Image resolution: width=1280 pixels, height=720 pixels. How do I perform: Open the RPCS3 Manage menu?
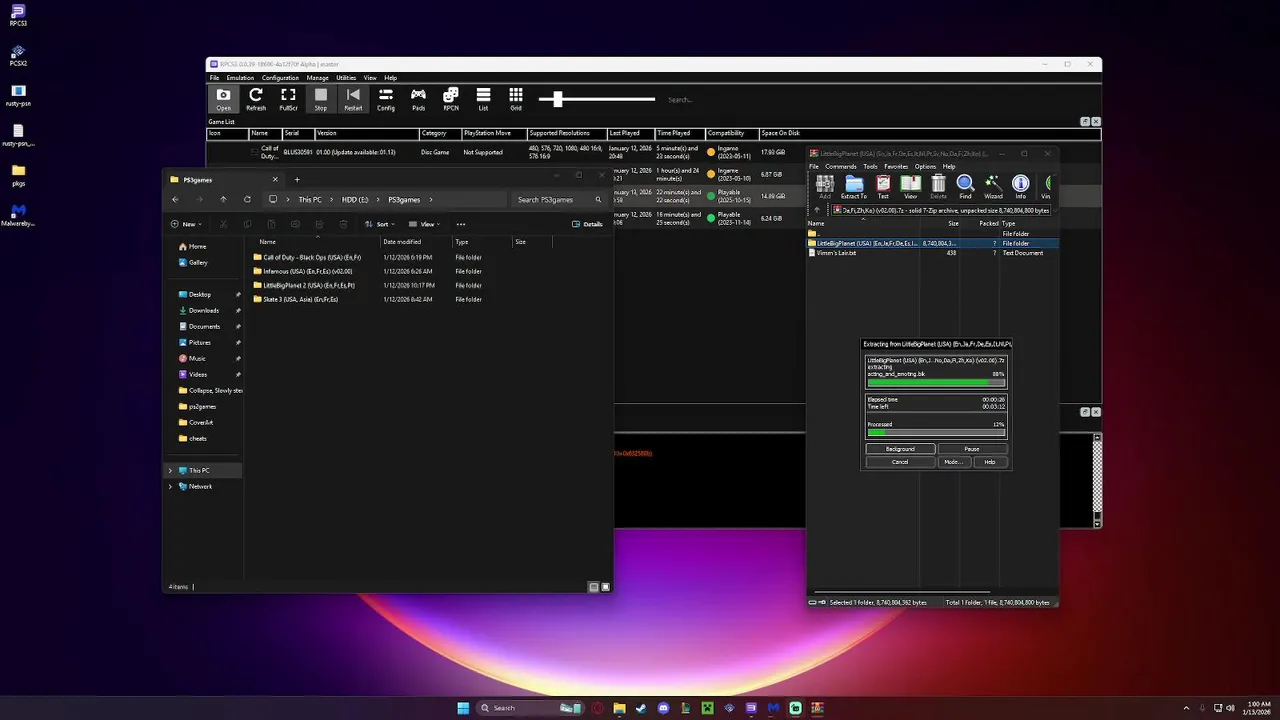318,78
